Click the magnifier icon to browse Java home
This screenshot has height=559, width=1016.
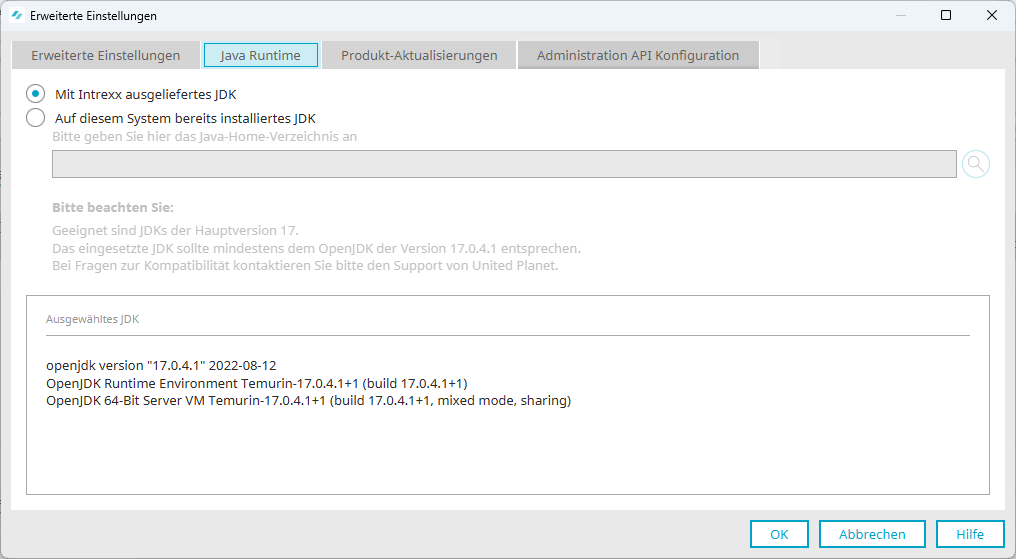(975, 164)
